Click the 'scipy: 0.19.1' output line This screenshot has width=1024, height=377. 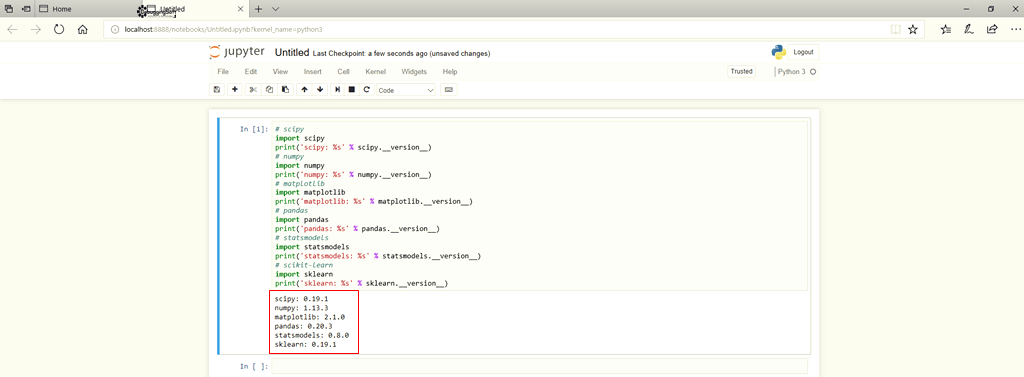(301, 299)
